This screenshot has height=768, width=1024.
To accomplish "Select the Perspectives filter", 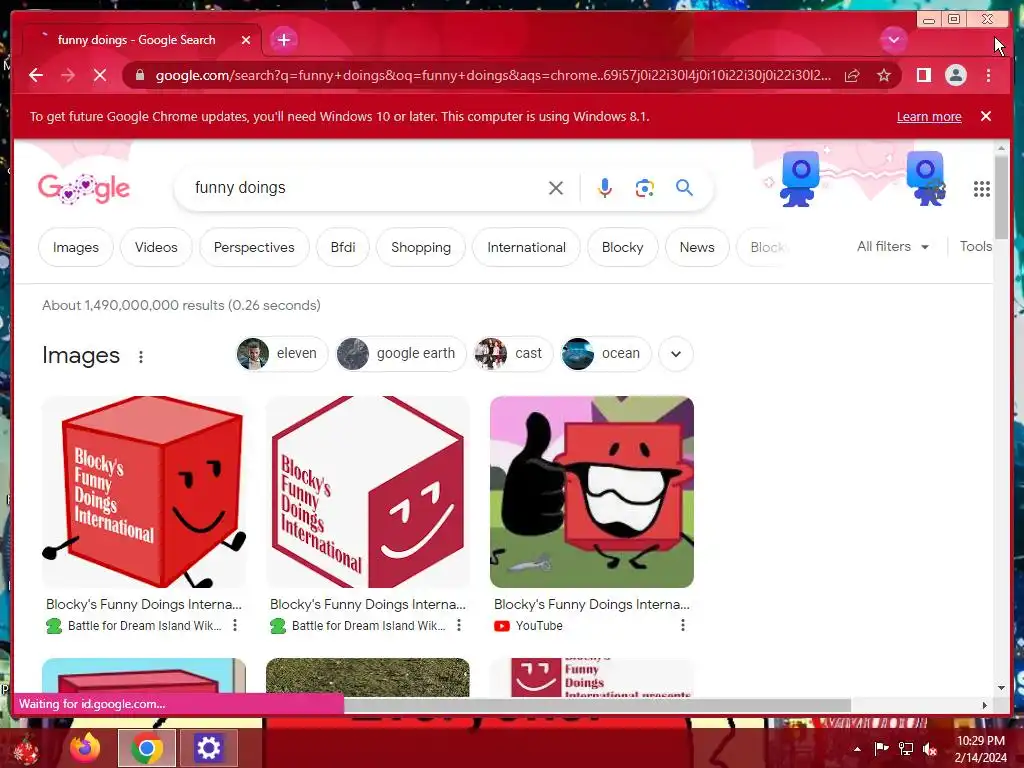I will [254, 248].
